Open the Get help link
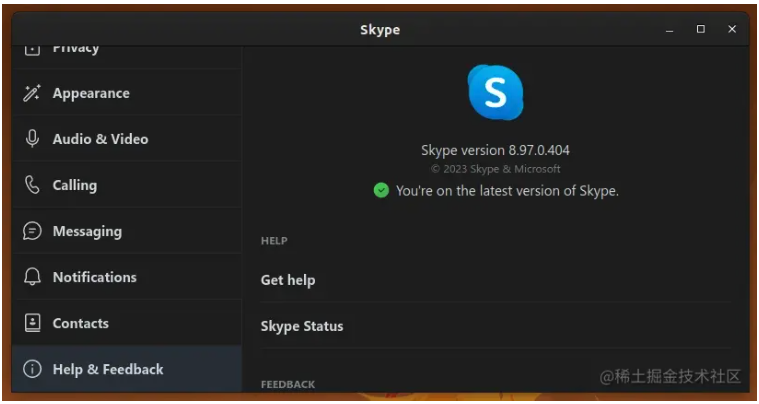This screenshot has width=759, height=404. (496, 280)
